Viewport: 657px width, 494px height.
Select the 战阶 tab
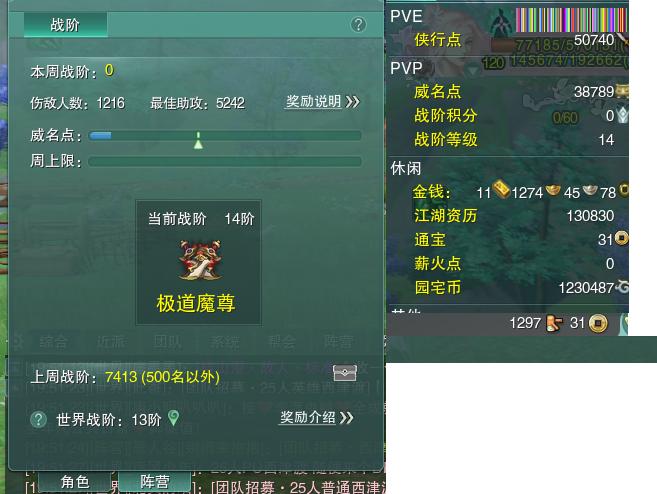pos(65,25)
